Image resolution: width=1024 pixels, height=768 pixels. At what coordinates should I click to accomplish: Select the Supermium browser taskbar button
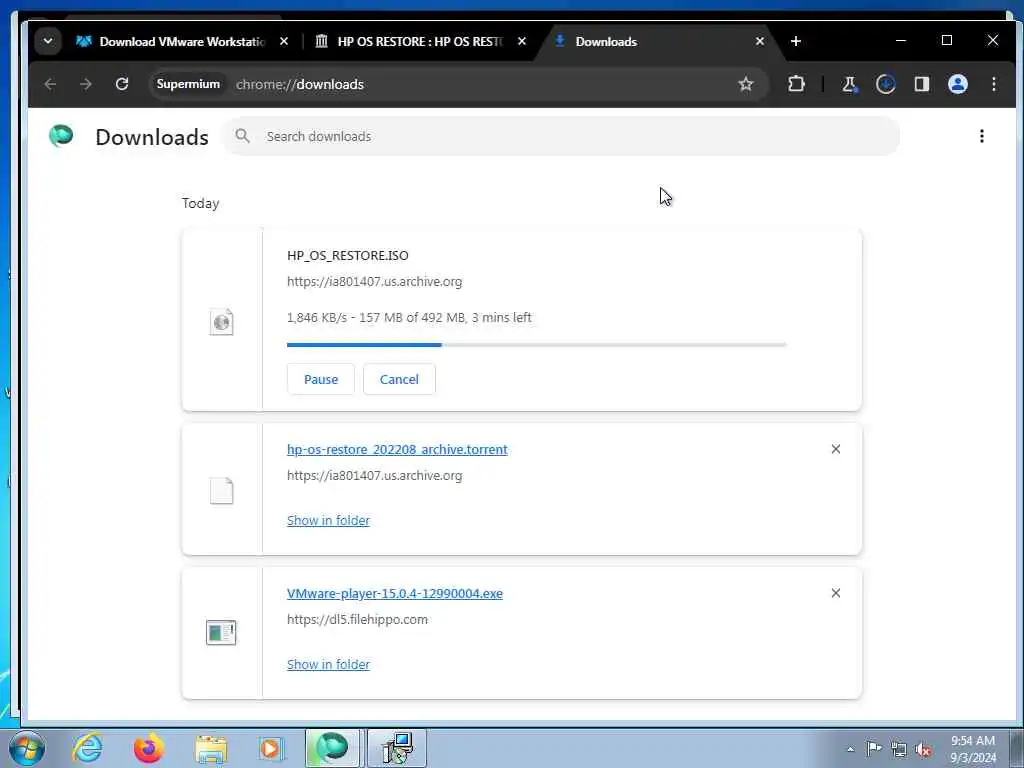(x=332, y=748)
